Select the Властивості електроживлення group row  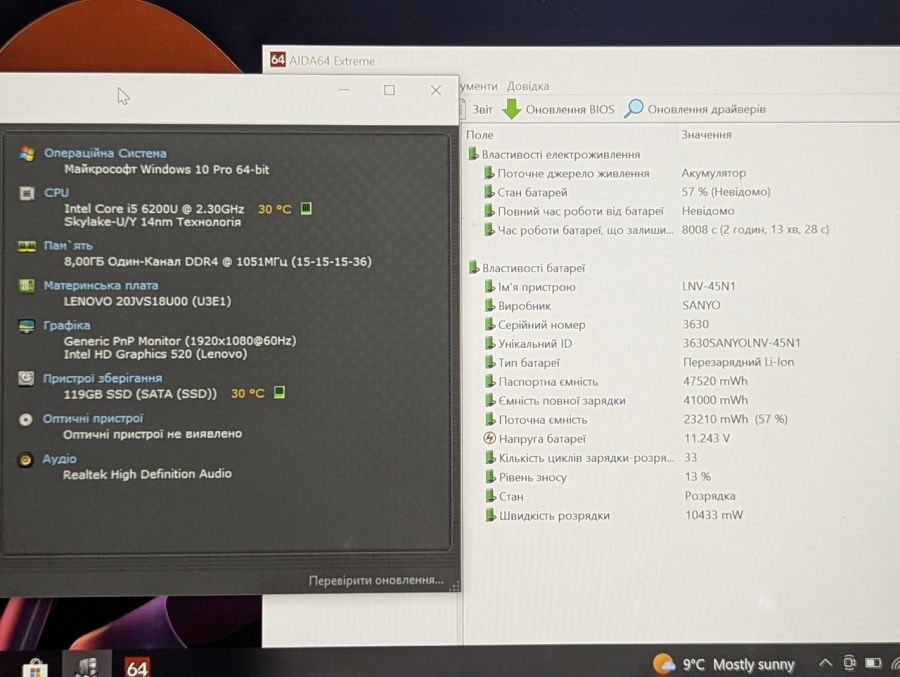pyautogui.click(x=554, y=154)
